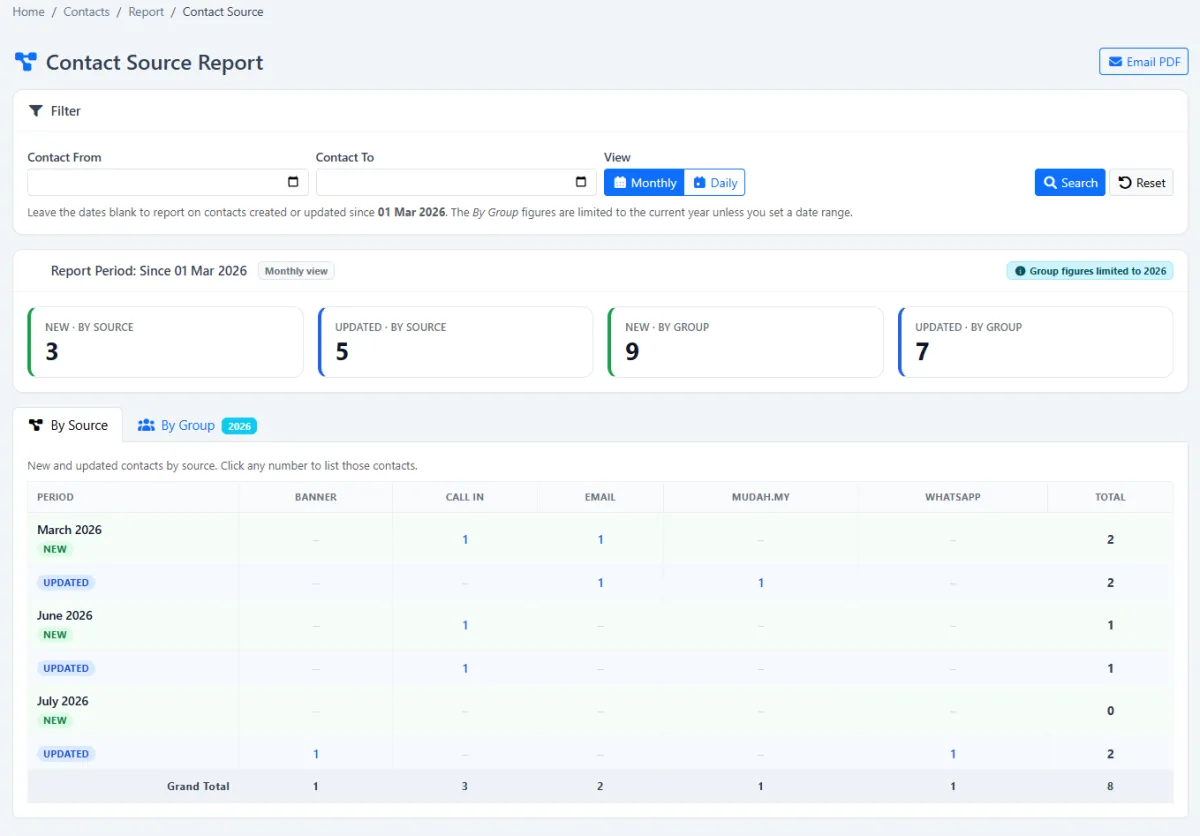Click the Updated By Source summary card
1200x836 pixels.
point(455,342)
